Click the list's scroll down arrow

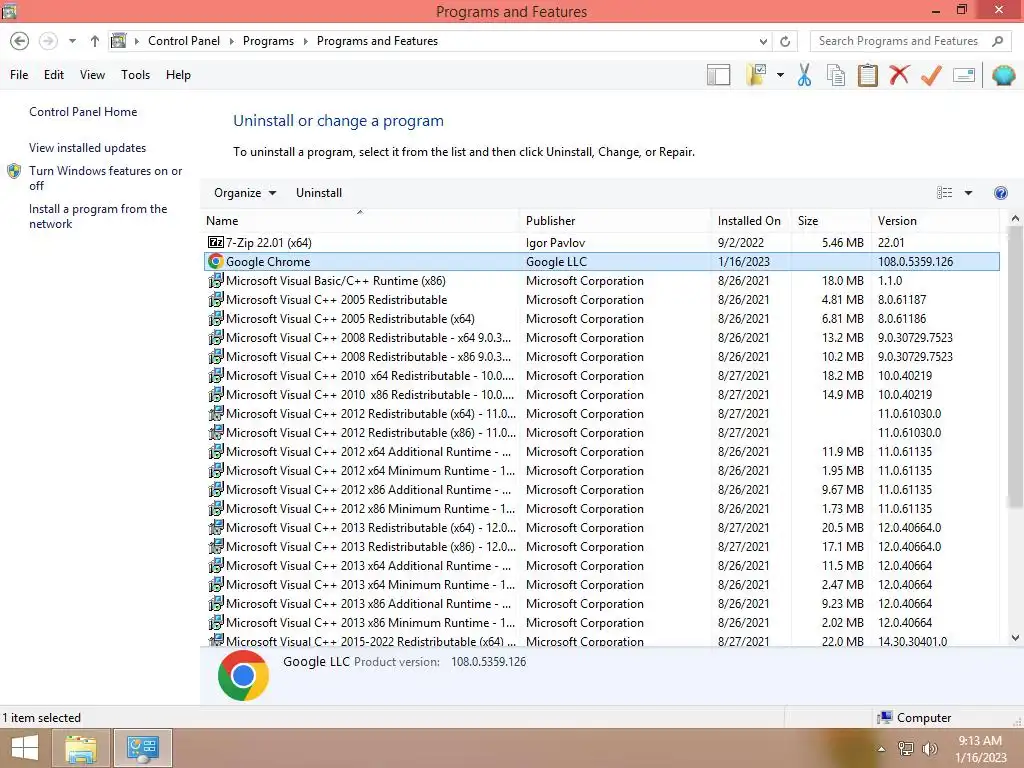[x=1015, y=638]
